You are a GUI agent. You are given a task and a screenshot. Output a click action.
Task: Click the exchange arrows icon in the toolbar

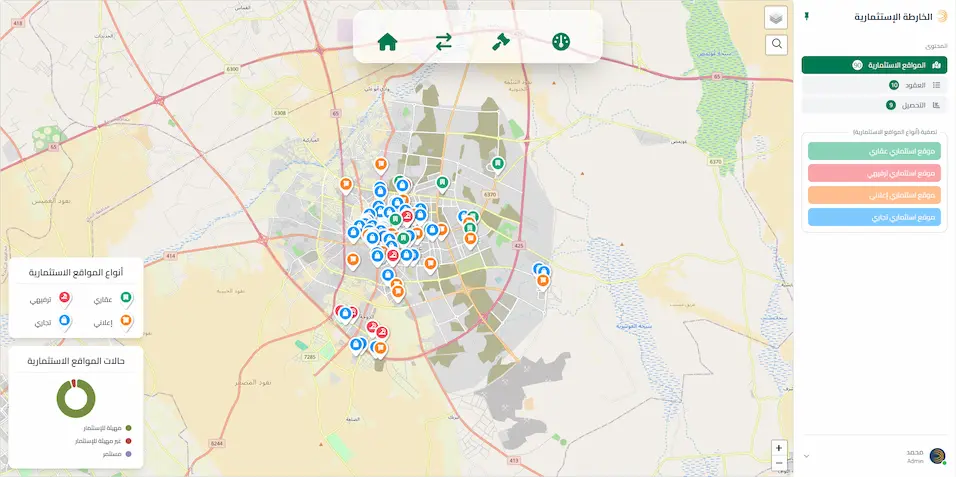pyautogui.click(x=444, y=42)
